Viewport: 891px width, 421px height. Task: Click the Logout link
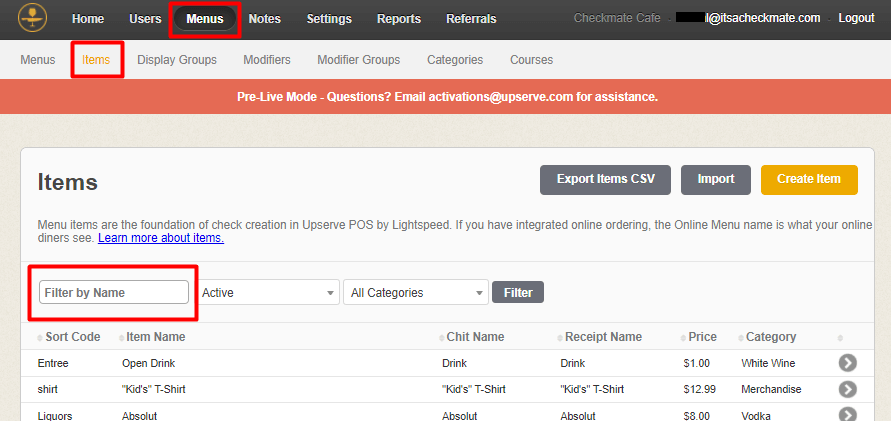click(856, 19)
